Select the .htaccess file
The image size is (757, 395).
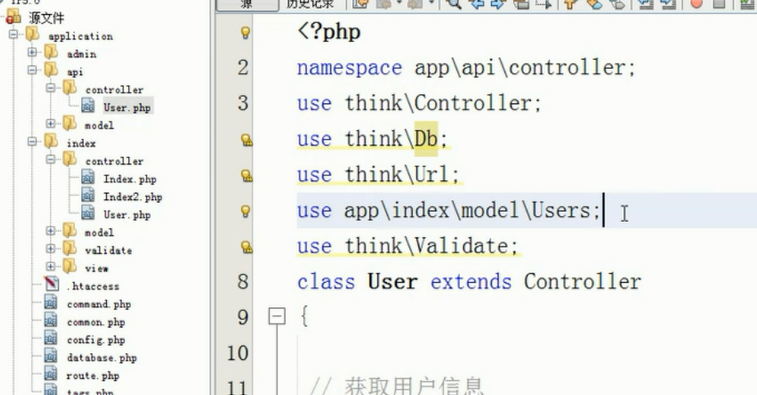pyautogui.click(x=93, y=286)
